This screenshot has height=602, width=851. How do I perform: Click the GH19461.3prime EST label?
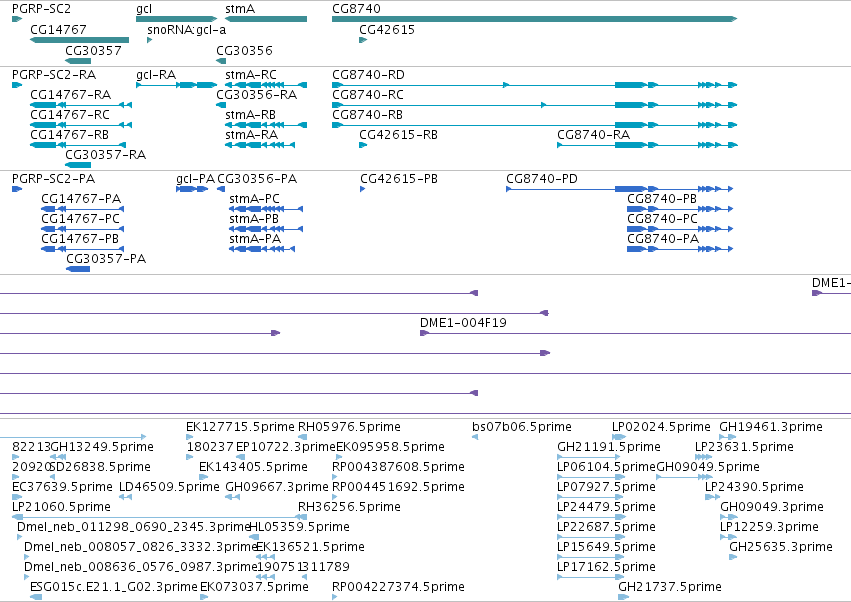(771, 427)
